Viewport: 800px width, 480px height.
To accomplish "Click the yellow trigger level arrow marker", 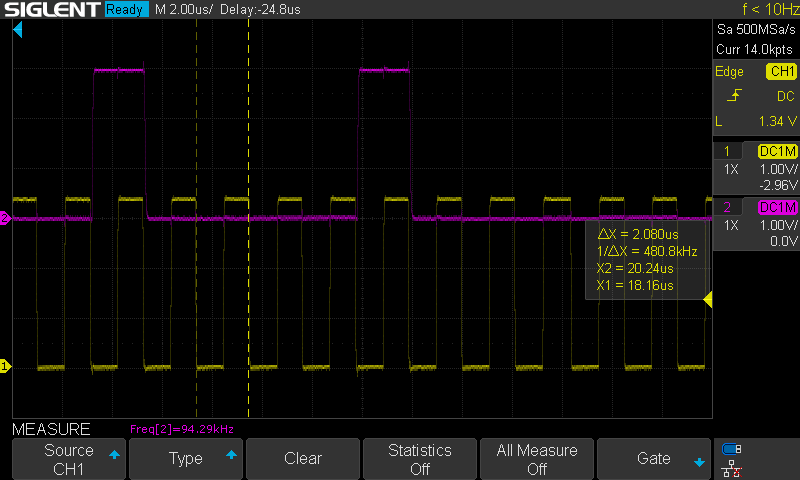I will (x=707, y=300).
